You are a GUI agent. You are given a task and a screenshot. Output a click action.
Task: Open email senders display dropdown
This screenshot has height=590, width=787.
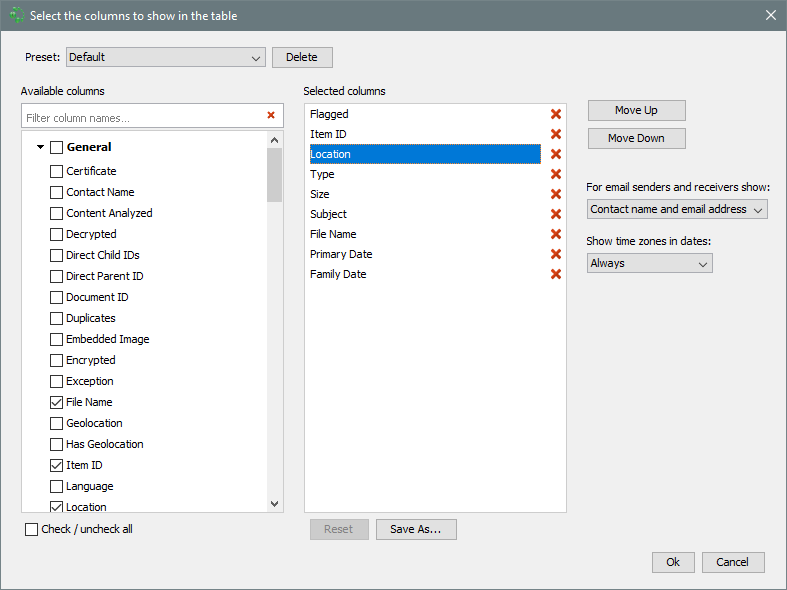point(677,209)
